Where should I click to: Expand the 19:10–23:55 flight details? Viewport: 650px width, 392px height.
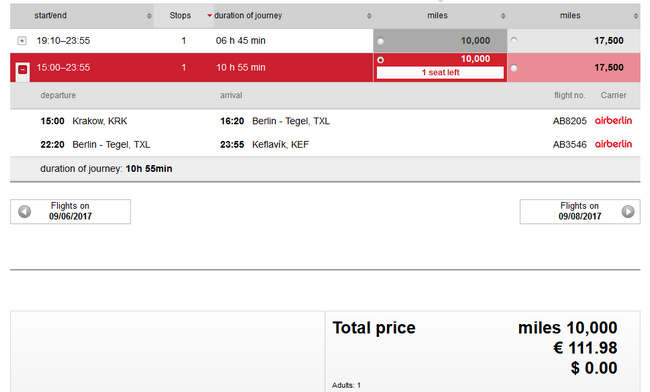(x=22, y=41)
